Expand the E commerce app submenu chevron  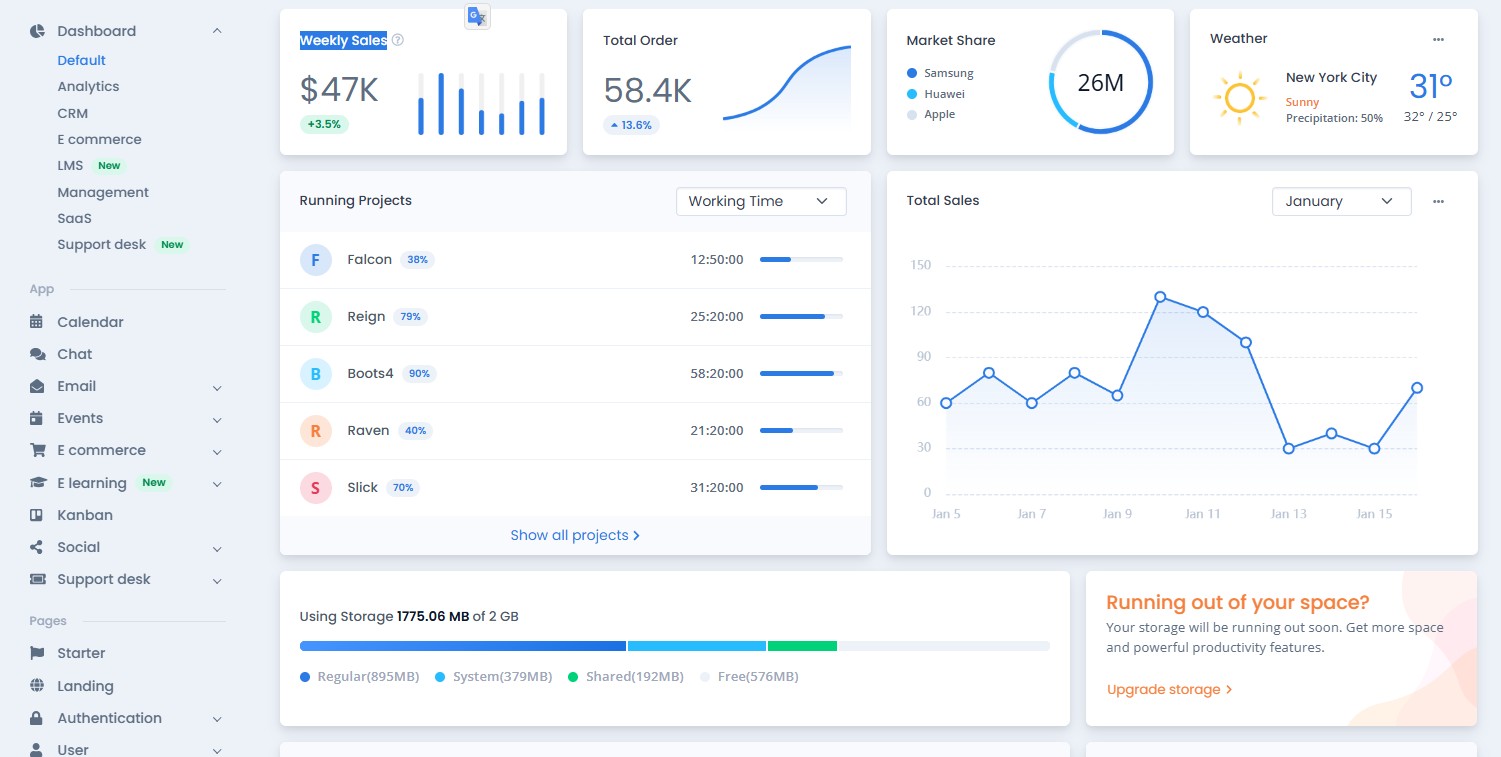point(217,451)
